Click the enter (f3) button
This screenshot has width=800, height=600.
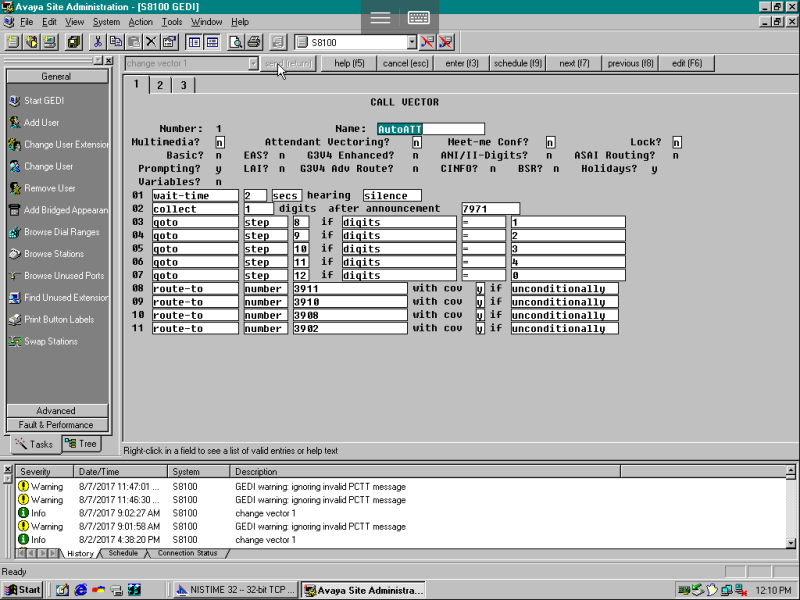coord(462,64)
